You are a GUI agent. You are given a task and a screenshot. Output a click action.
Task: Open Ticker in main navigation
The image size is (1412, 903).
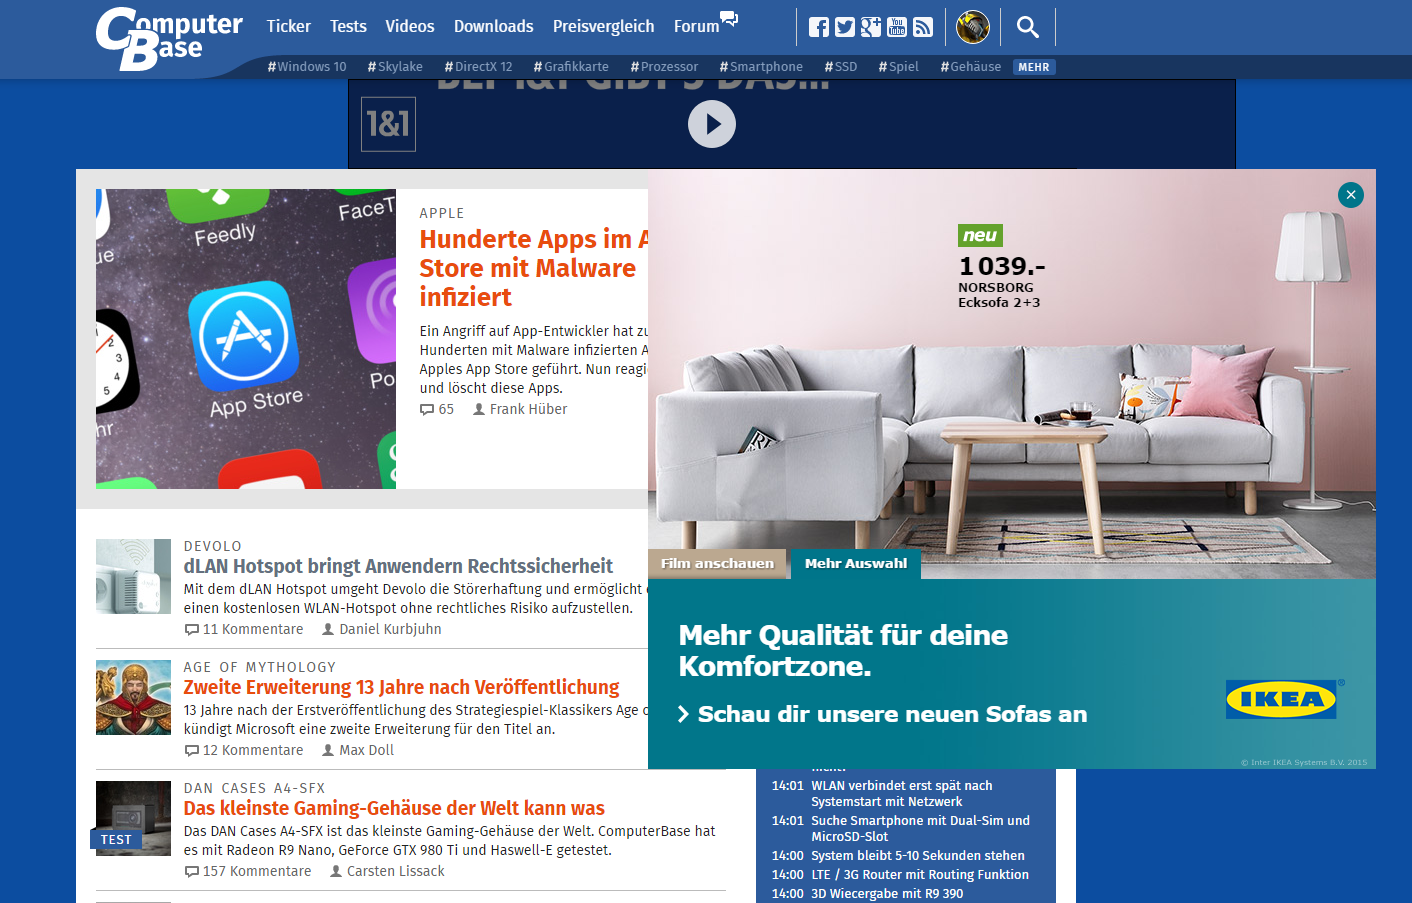pos(288,26)
